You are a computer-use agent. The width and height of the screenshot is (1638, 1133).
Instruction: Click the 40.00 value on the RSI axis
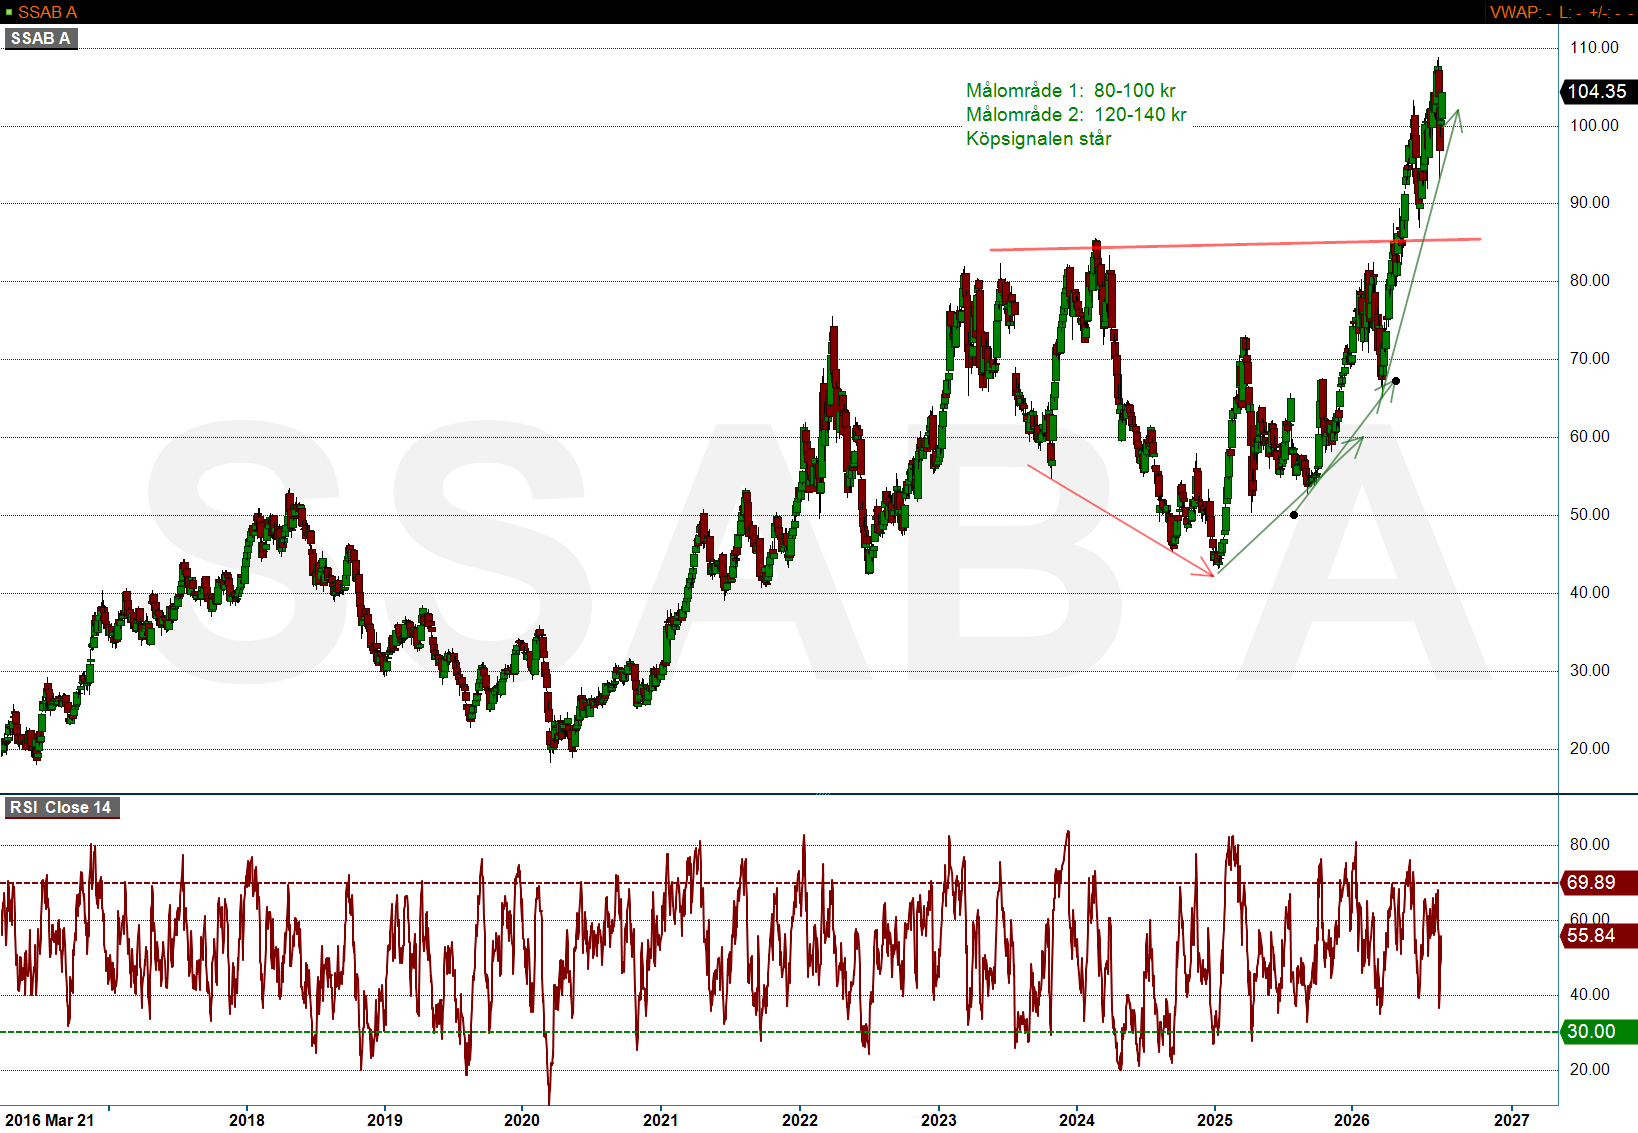[1590, 994]
